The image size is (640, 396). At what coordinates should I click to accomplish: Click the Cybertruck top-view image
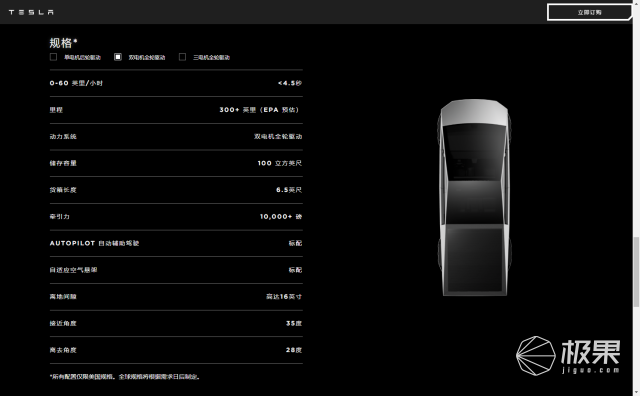[x=474, y=197]
